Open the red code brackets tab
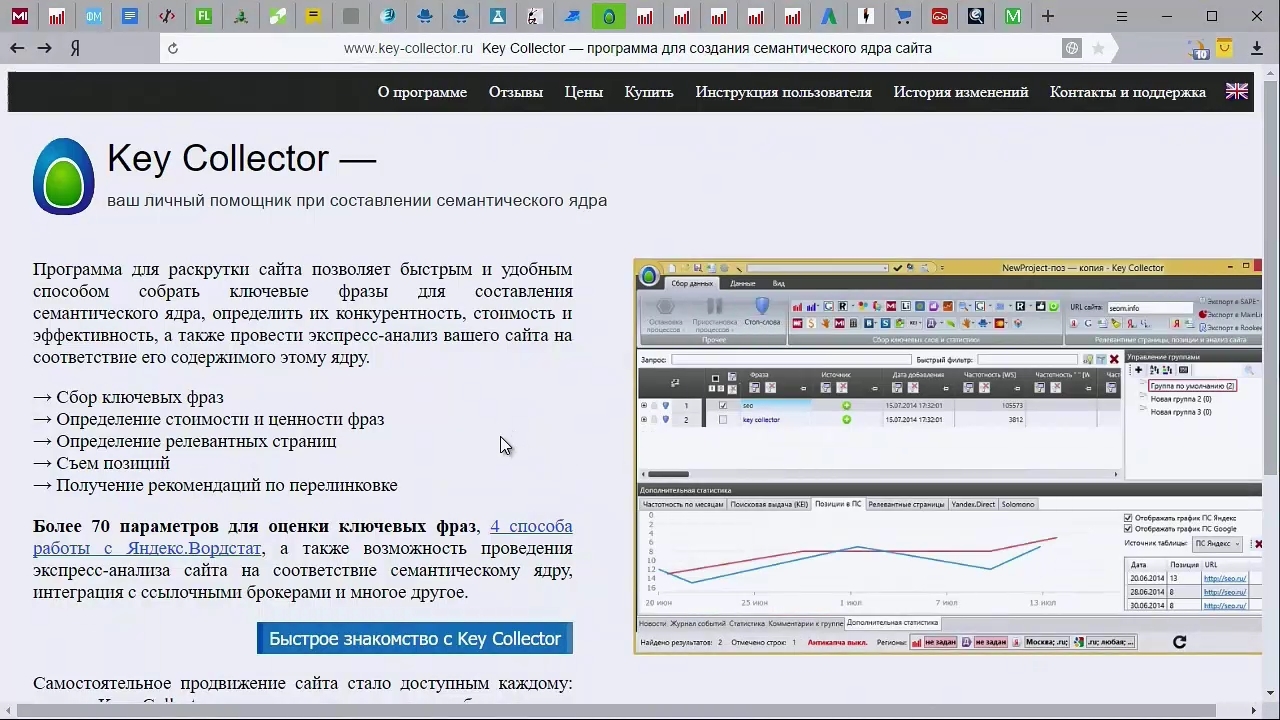Screen dimensions: 1280x720 167,16
